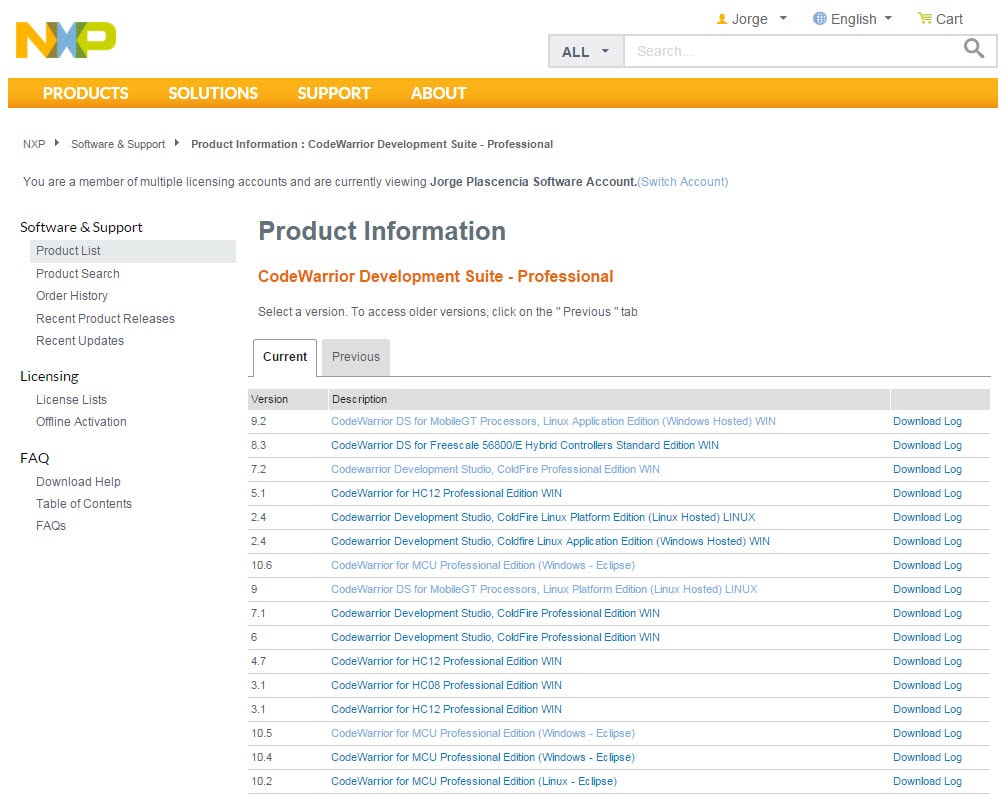Open CodeWarrior for HC08 Professional Edition WIN
The width and height of the screenshot is (1007, 805).
click(446, 686)
